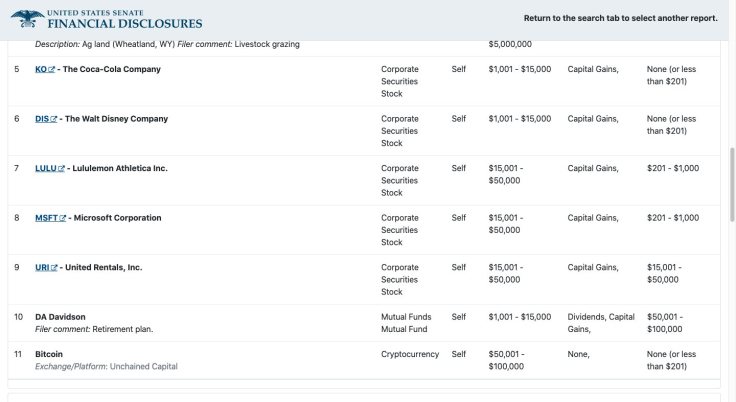Select 'Self' owner in LULU row
This screenshot has width=736, height=402.
click(459, 168)
